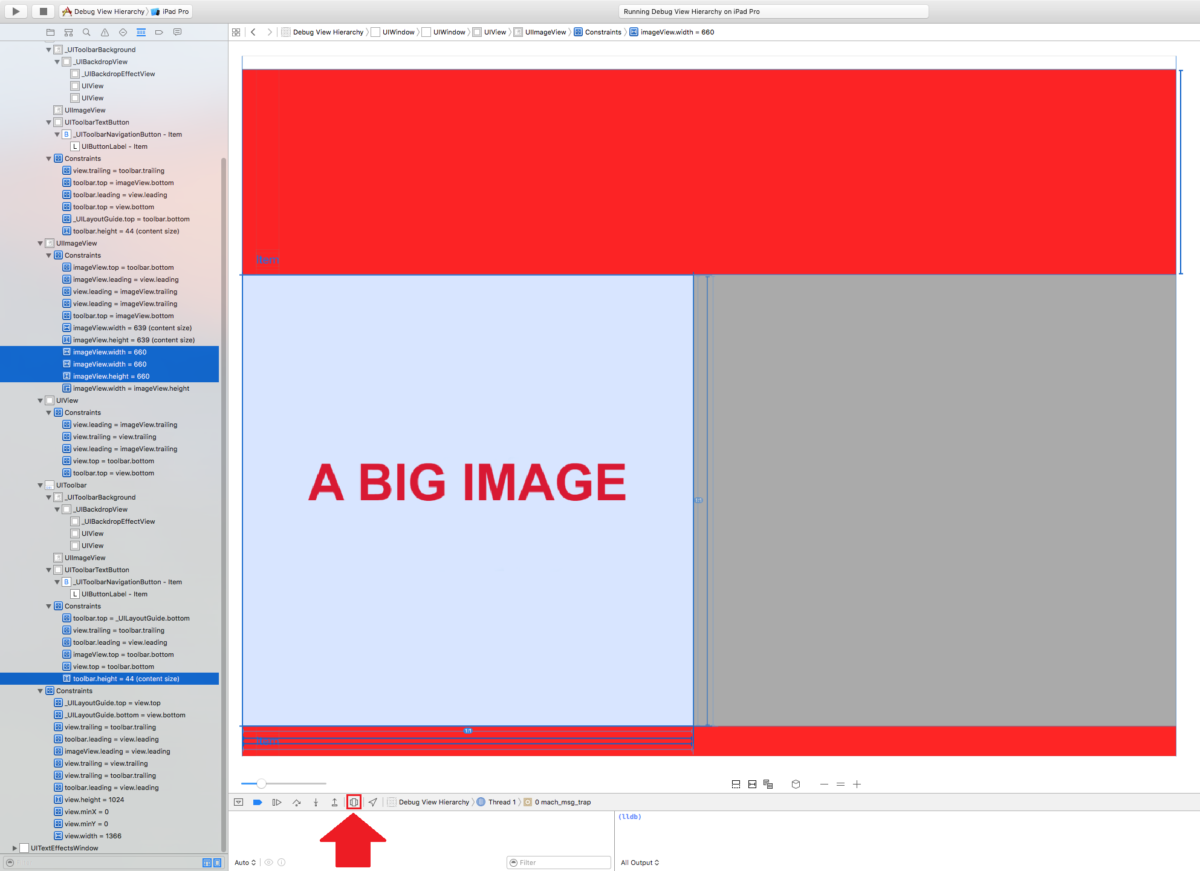This screenshot has height=871, width=1200.
Task: Show the Issue navigator warning icon
Action: [103, 32]
